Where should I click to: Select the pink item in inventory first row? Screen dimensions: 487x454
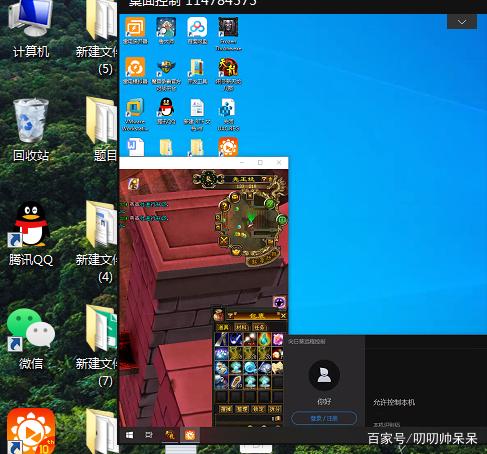[277, 339]
